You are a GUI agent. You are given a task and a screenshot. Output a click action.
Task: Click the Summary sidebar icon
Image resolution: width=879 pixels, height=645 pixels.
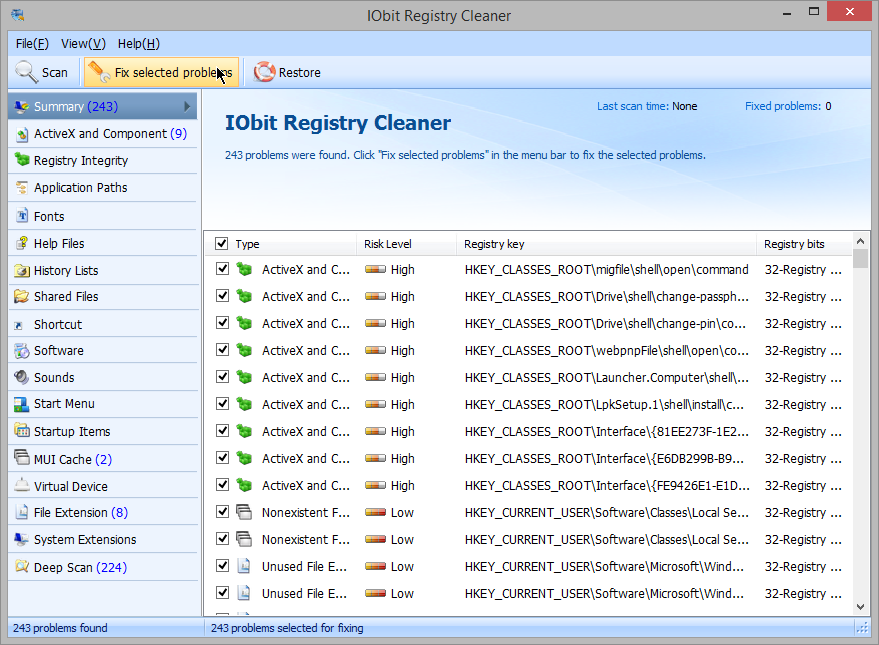22,106
